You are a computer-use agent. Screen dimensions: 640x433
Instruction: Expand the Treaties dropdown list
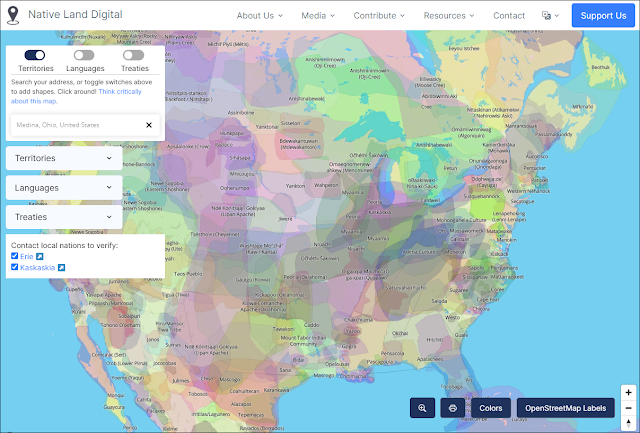point(64,217)
